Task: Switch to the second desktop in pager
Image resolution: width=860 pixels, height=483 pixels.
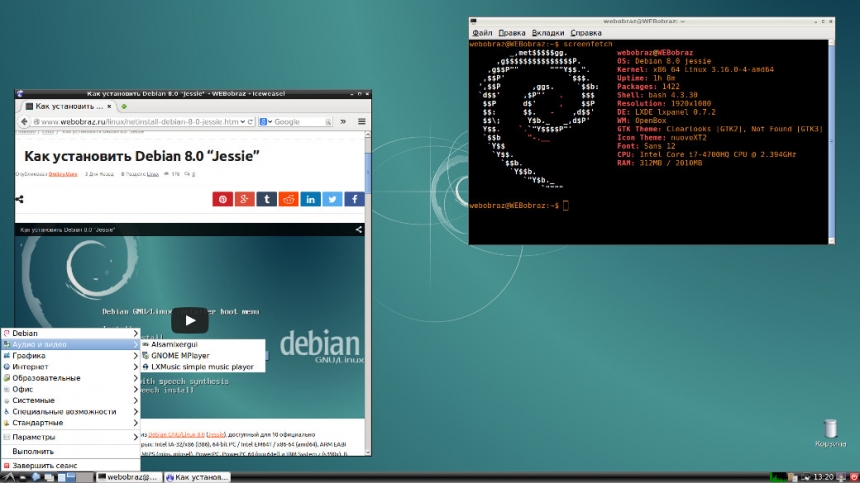Action: click(x=84, y=478)
